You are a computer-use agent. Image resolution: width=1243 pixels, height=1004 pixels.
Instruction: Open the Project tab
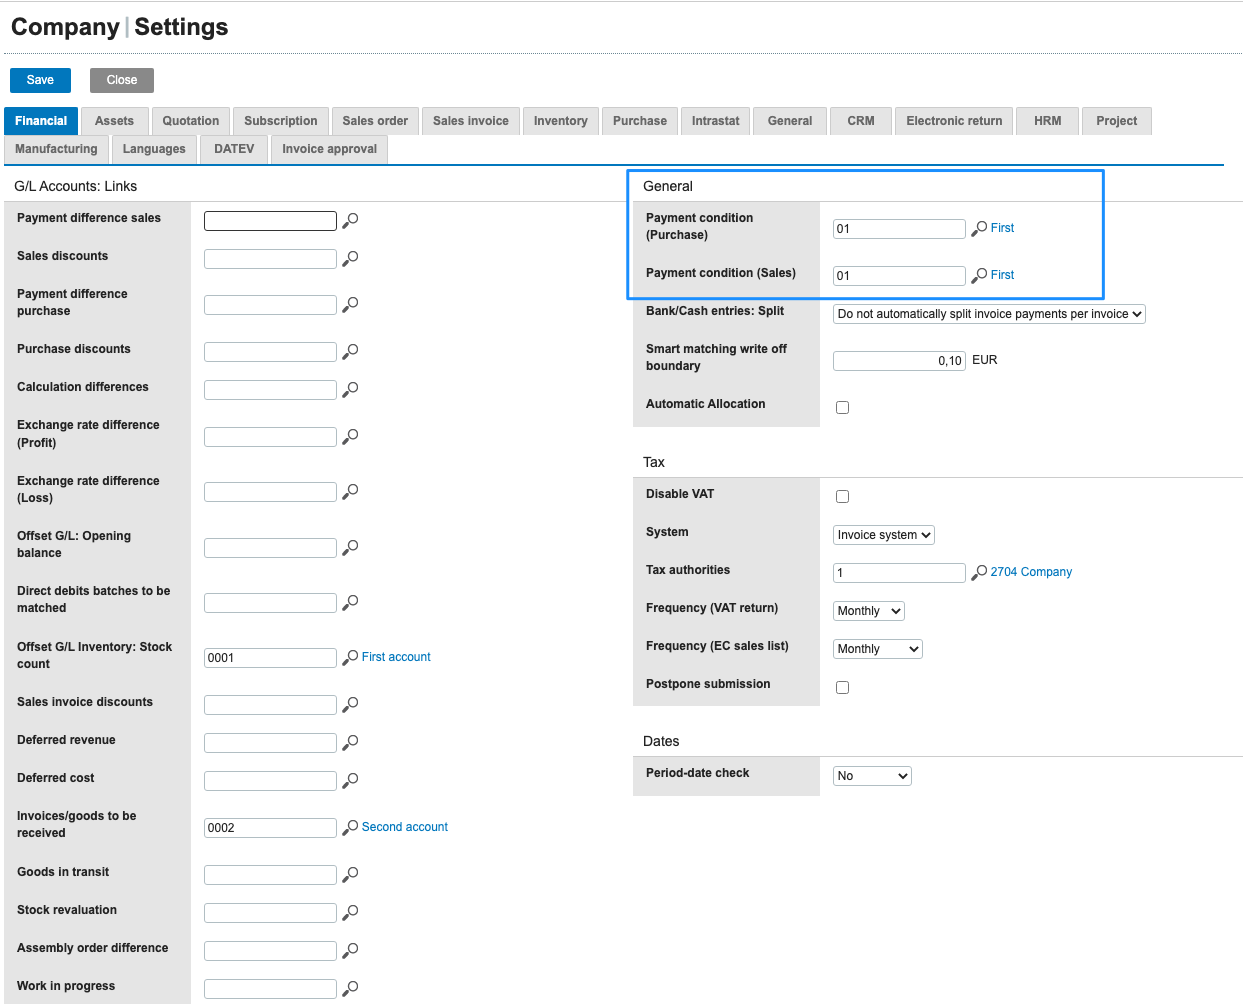(1116, 121)
